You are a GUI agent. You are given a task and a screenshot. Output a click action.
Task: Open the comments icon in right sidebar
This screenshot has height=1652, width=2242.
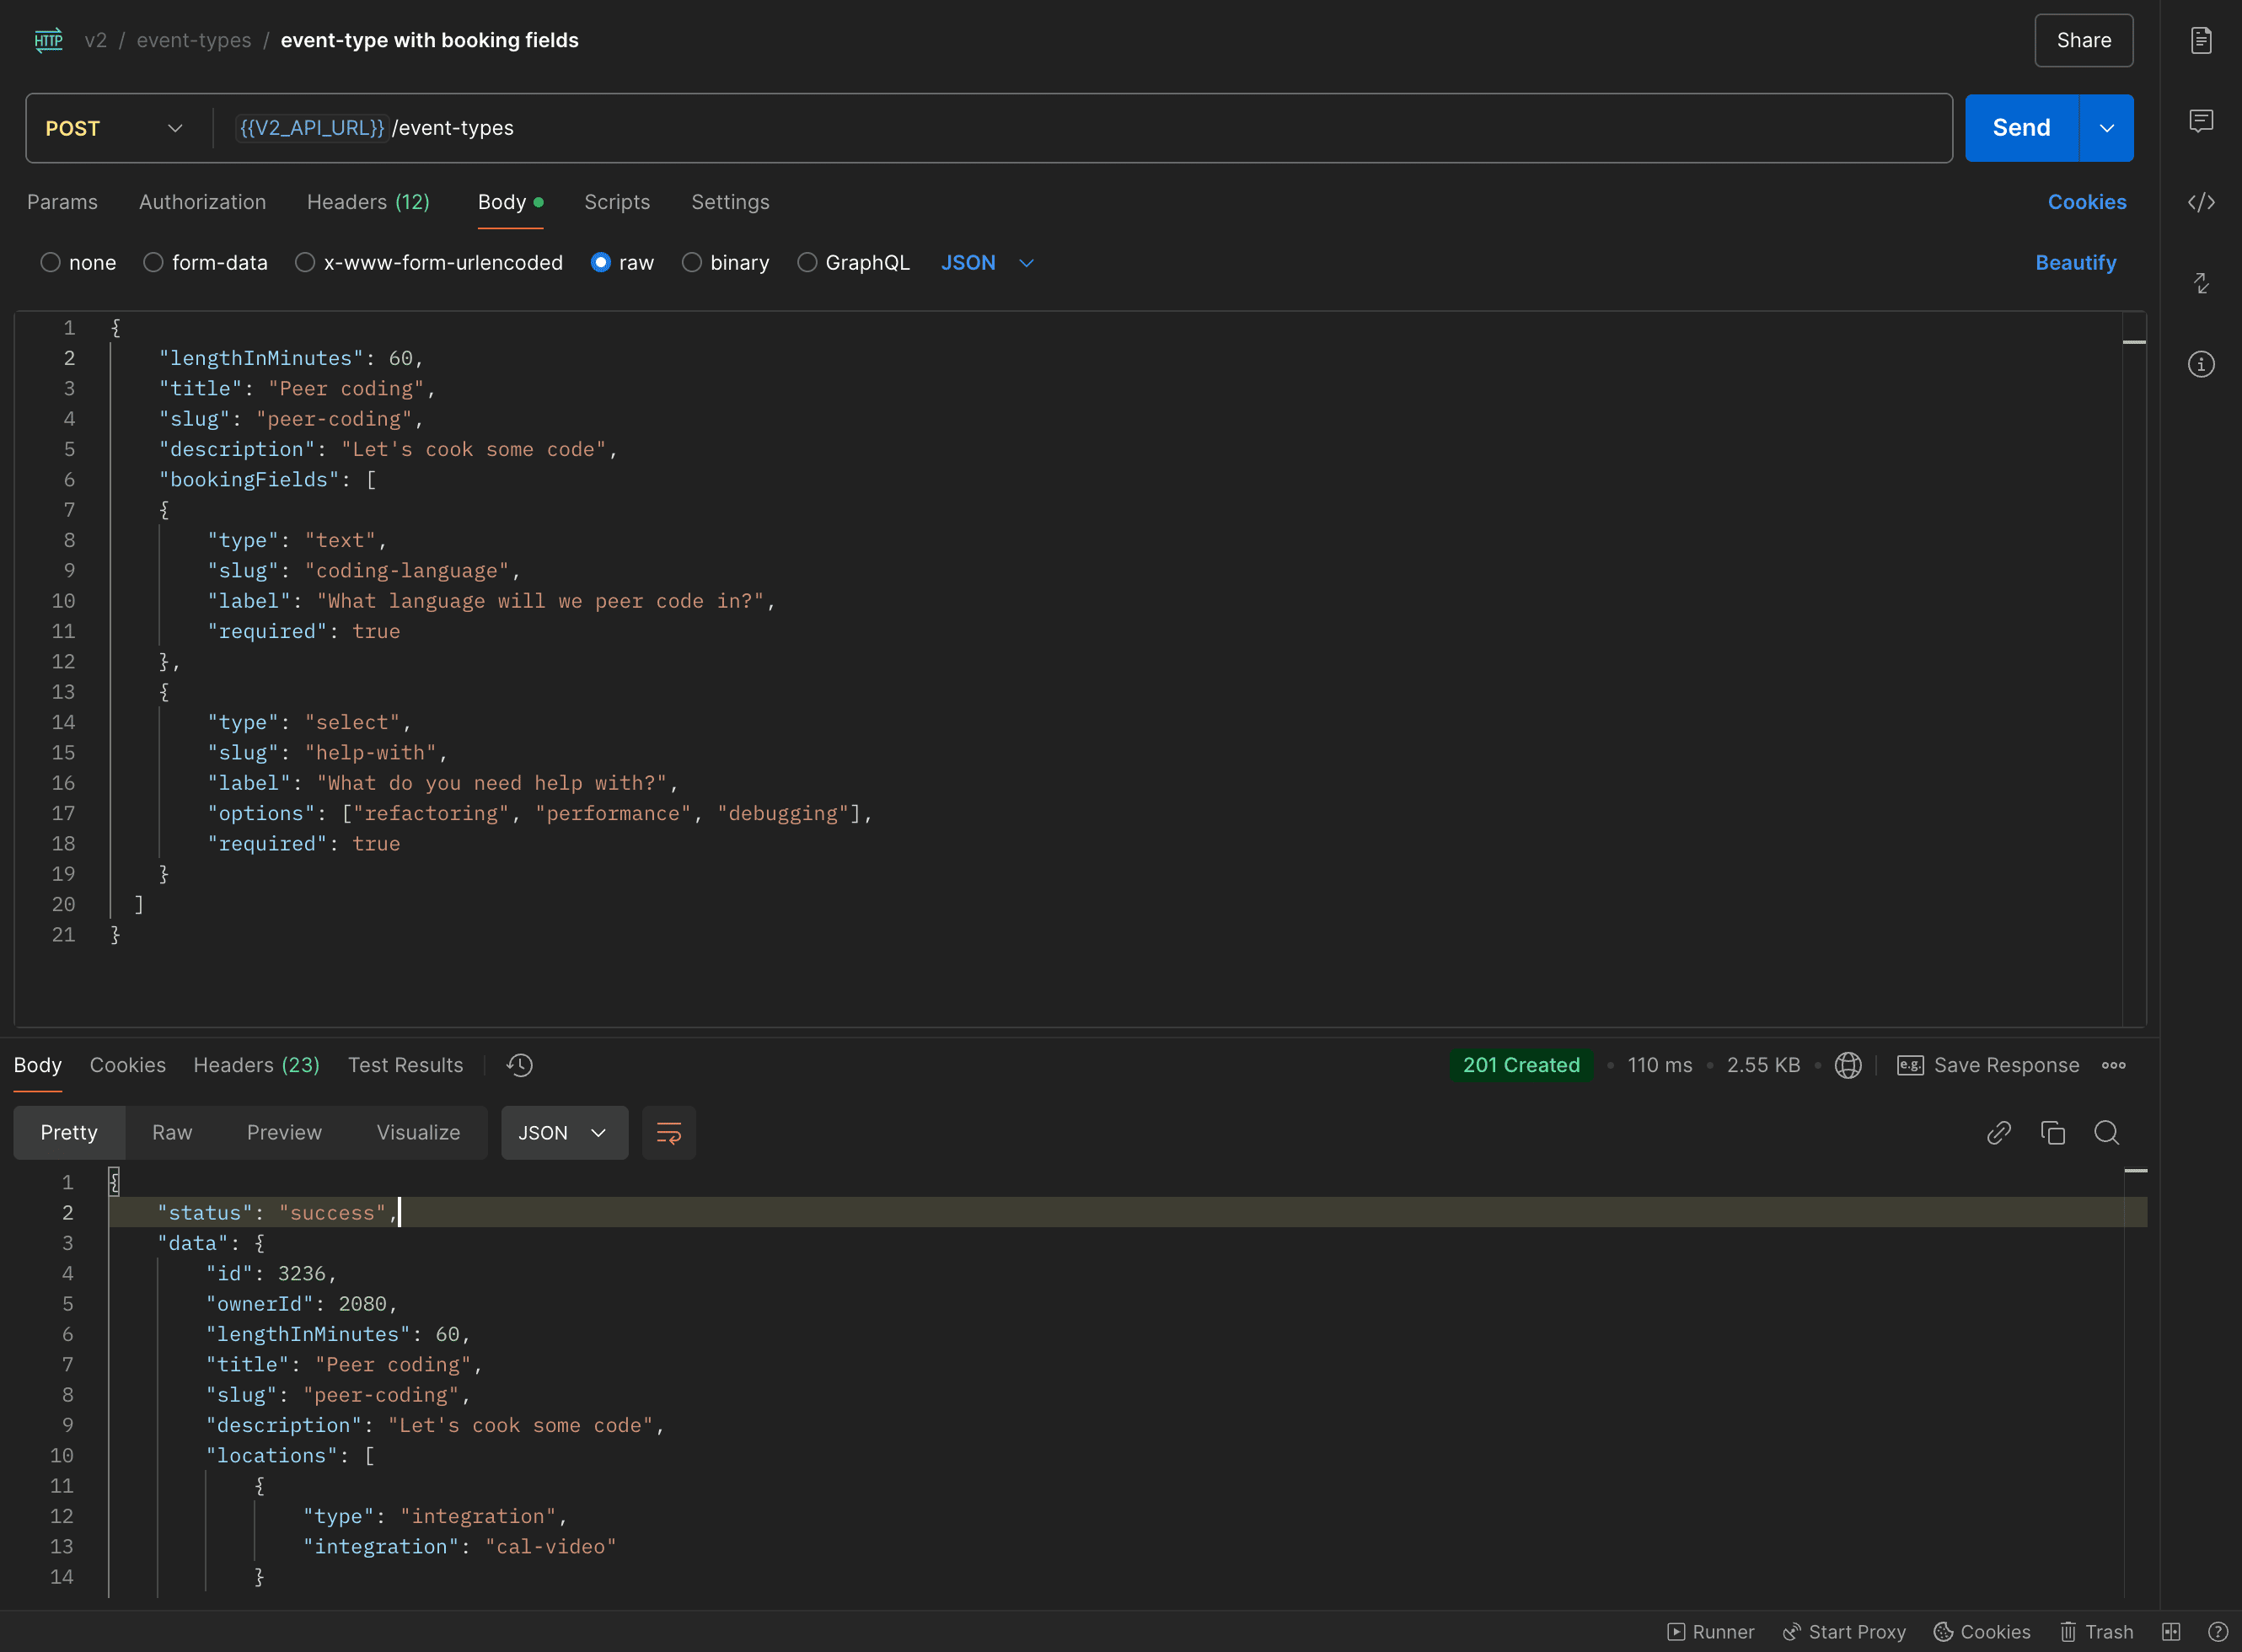(2201, 121)
